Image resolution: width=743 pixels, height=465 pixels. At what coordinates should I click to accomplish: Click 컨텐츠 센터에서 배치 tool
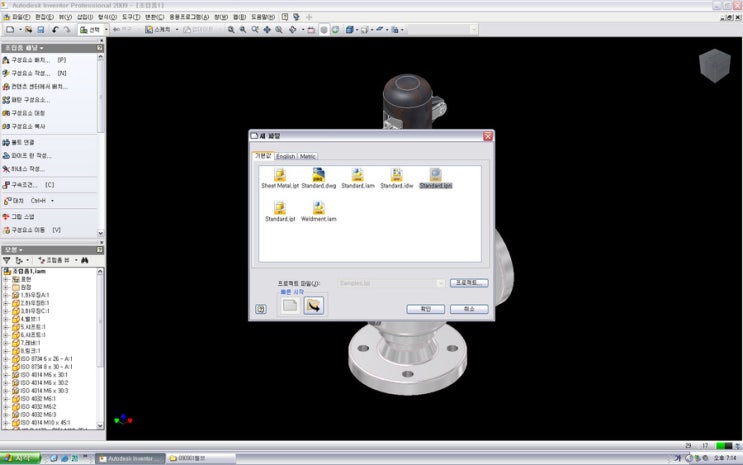pyautogui.click(x=35, y=87)
